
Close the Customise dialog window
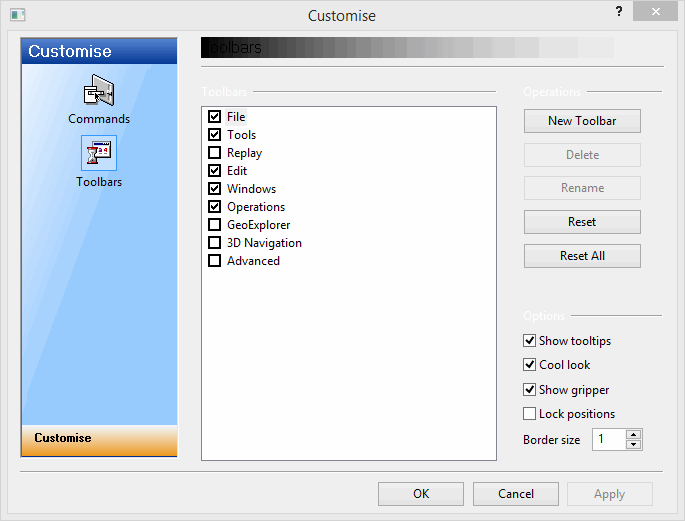click(655, 12)
